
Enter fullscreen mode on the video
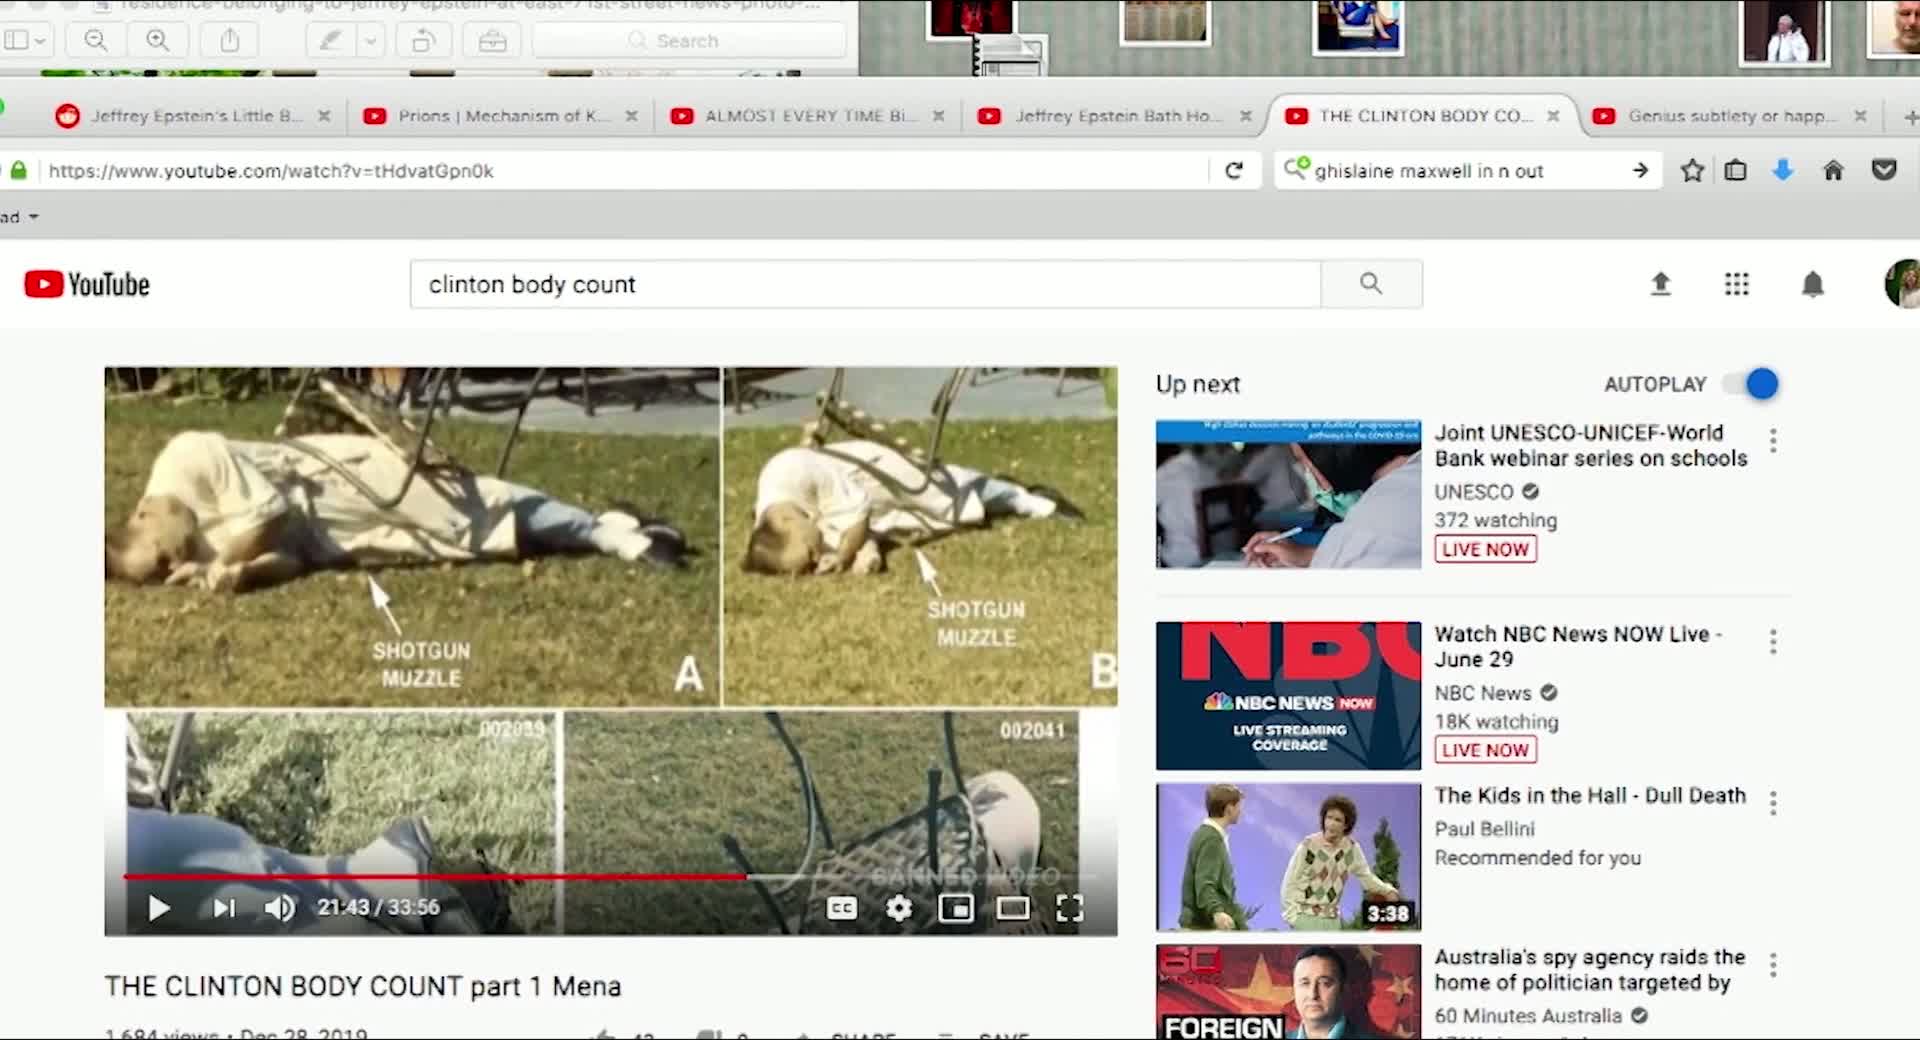[x=1069, y=908]
